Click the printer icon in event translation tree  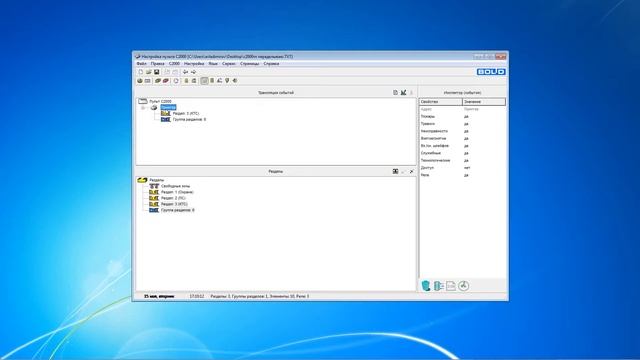tap(154, 107)
